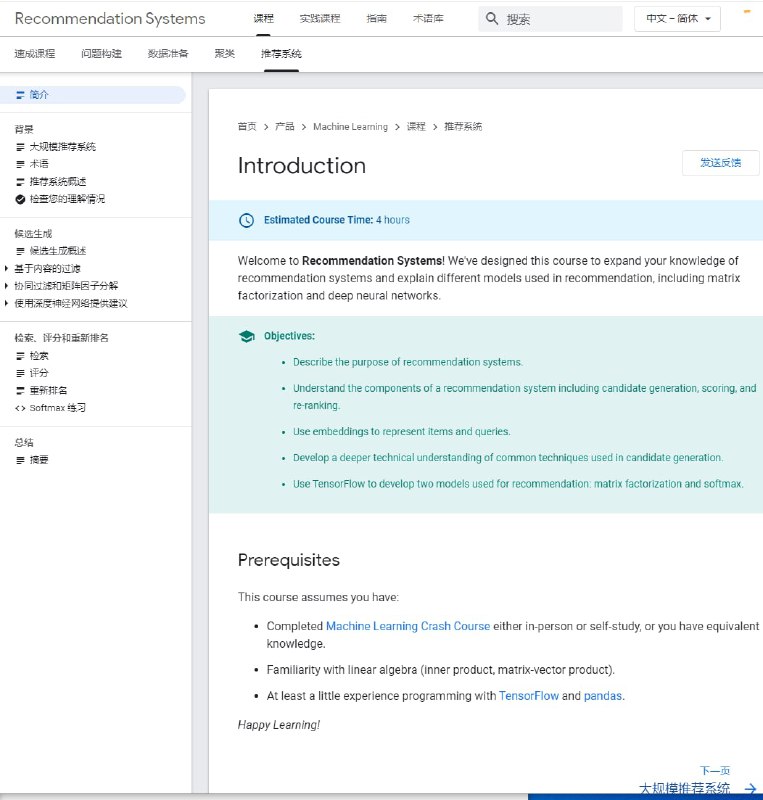Switch to the 聚类 sub-tab
The height and width of the screenshot is (800, 763).
225,54
